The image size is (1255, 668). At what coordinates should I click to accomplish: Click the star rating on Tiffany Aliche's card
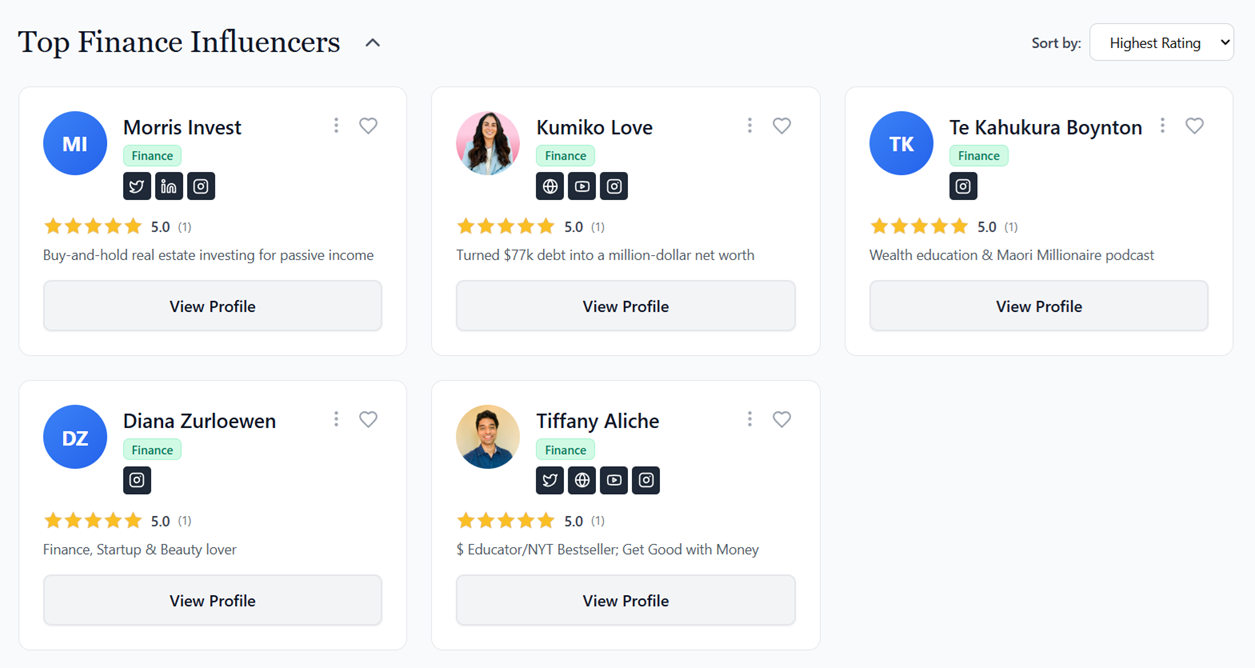pos(506,520)
